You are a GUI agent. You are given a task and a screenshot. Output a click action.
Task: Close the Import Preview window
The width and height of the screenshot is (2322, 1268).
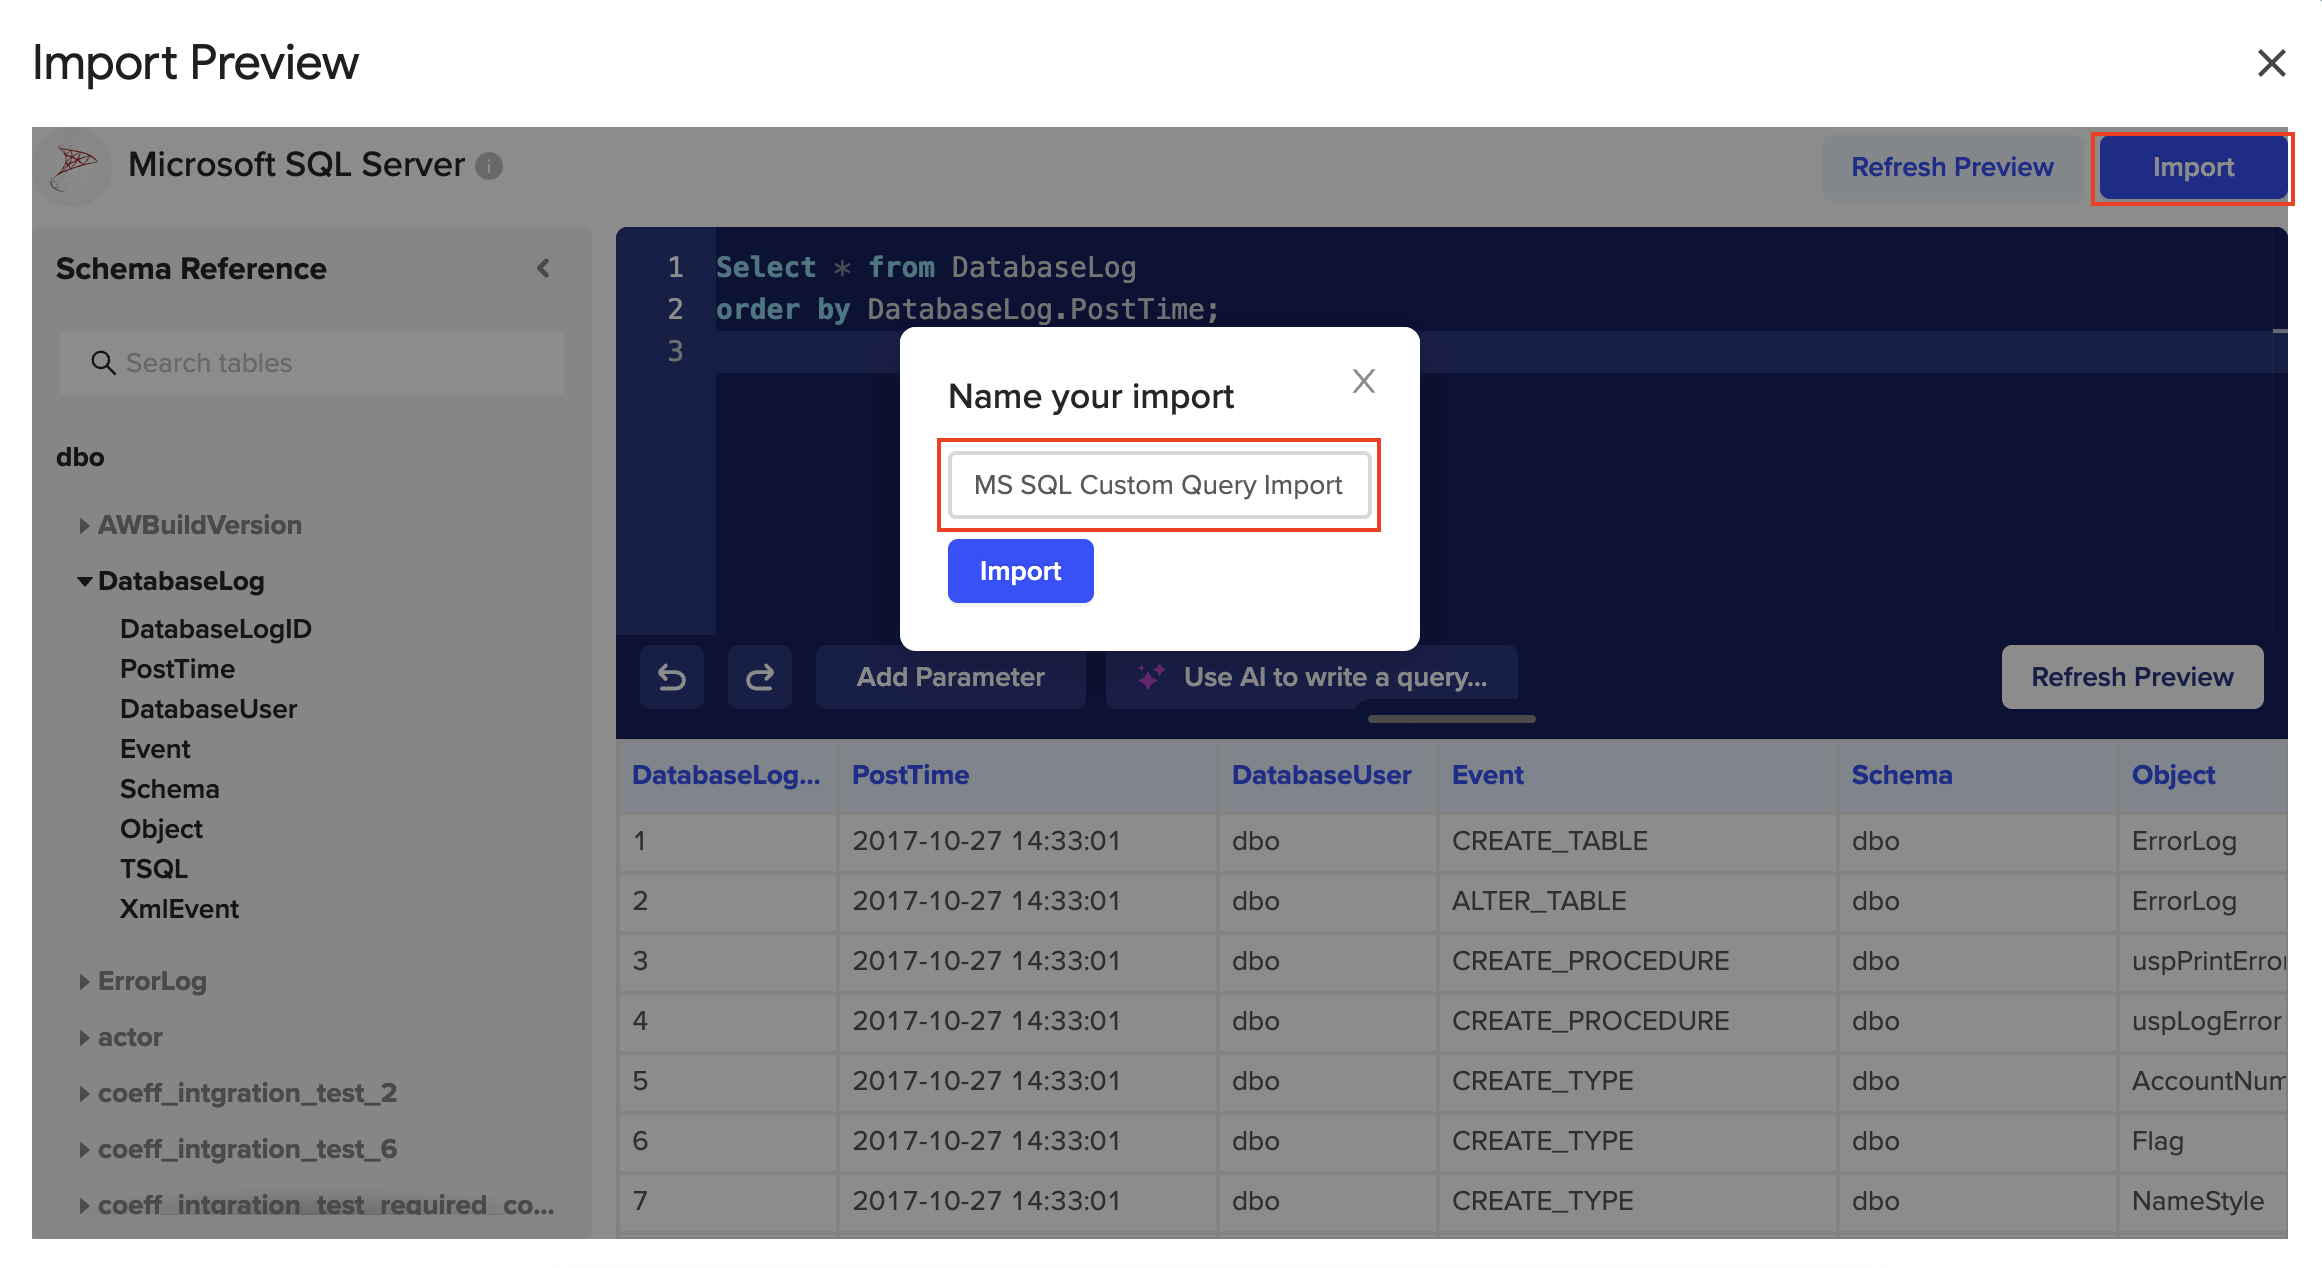click(2271, 63)
